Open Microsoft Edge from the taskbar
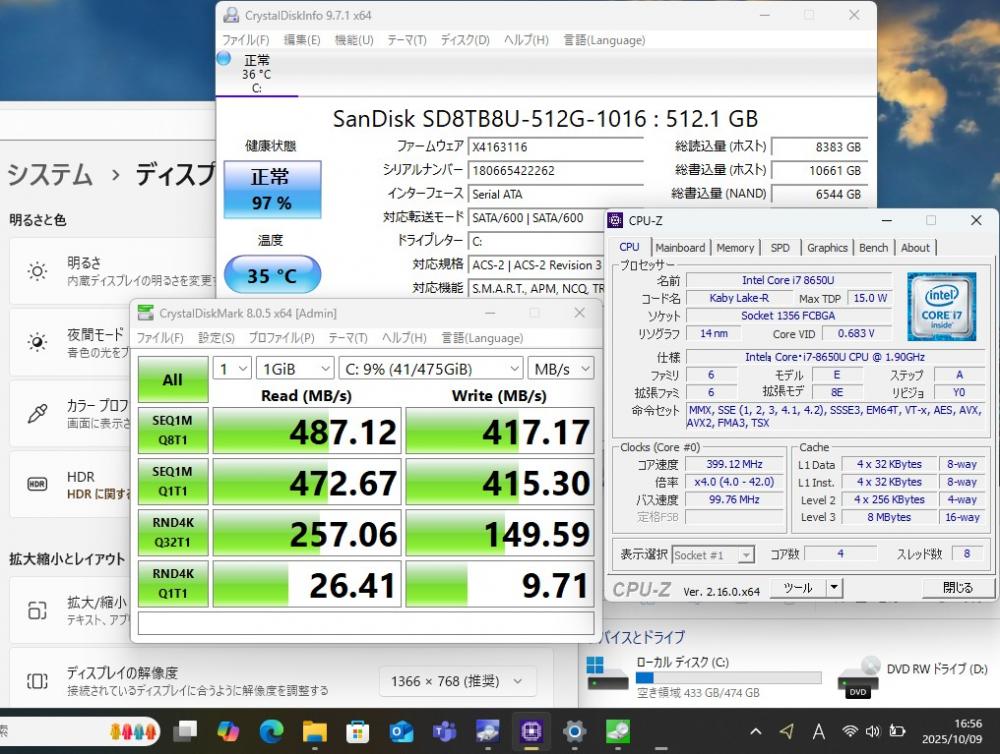1000x754 pixels. [272, 732]
